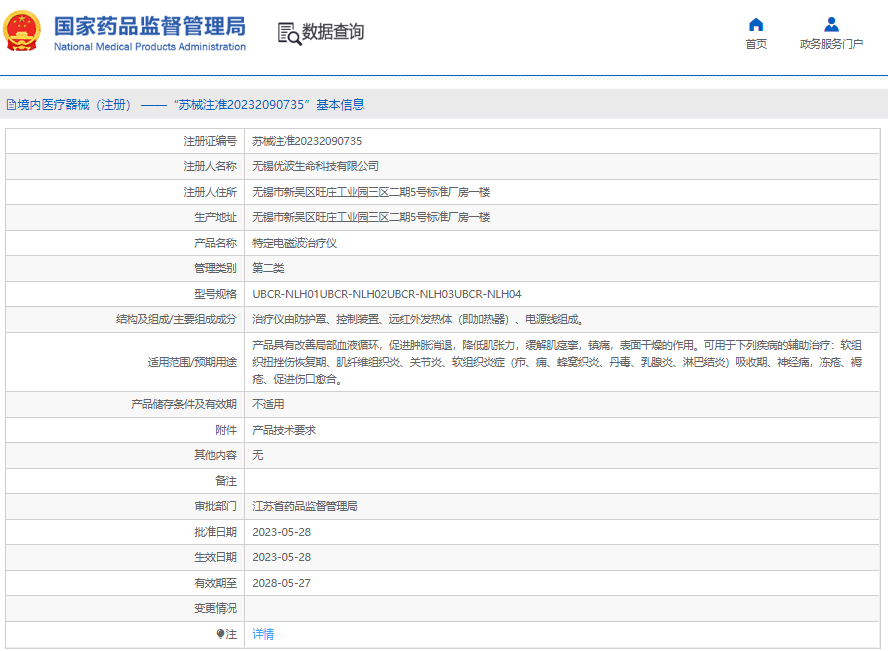This screenshot has width=888, height=651.
Task: Click attachment value 产品技术要求
Action: click(x=284, y=430)
